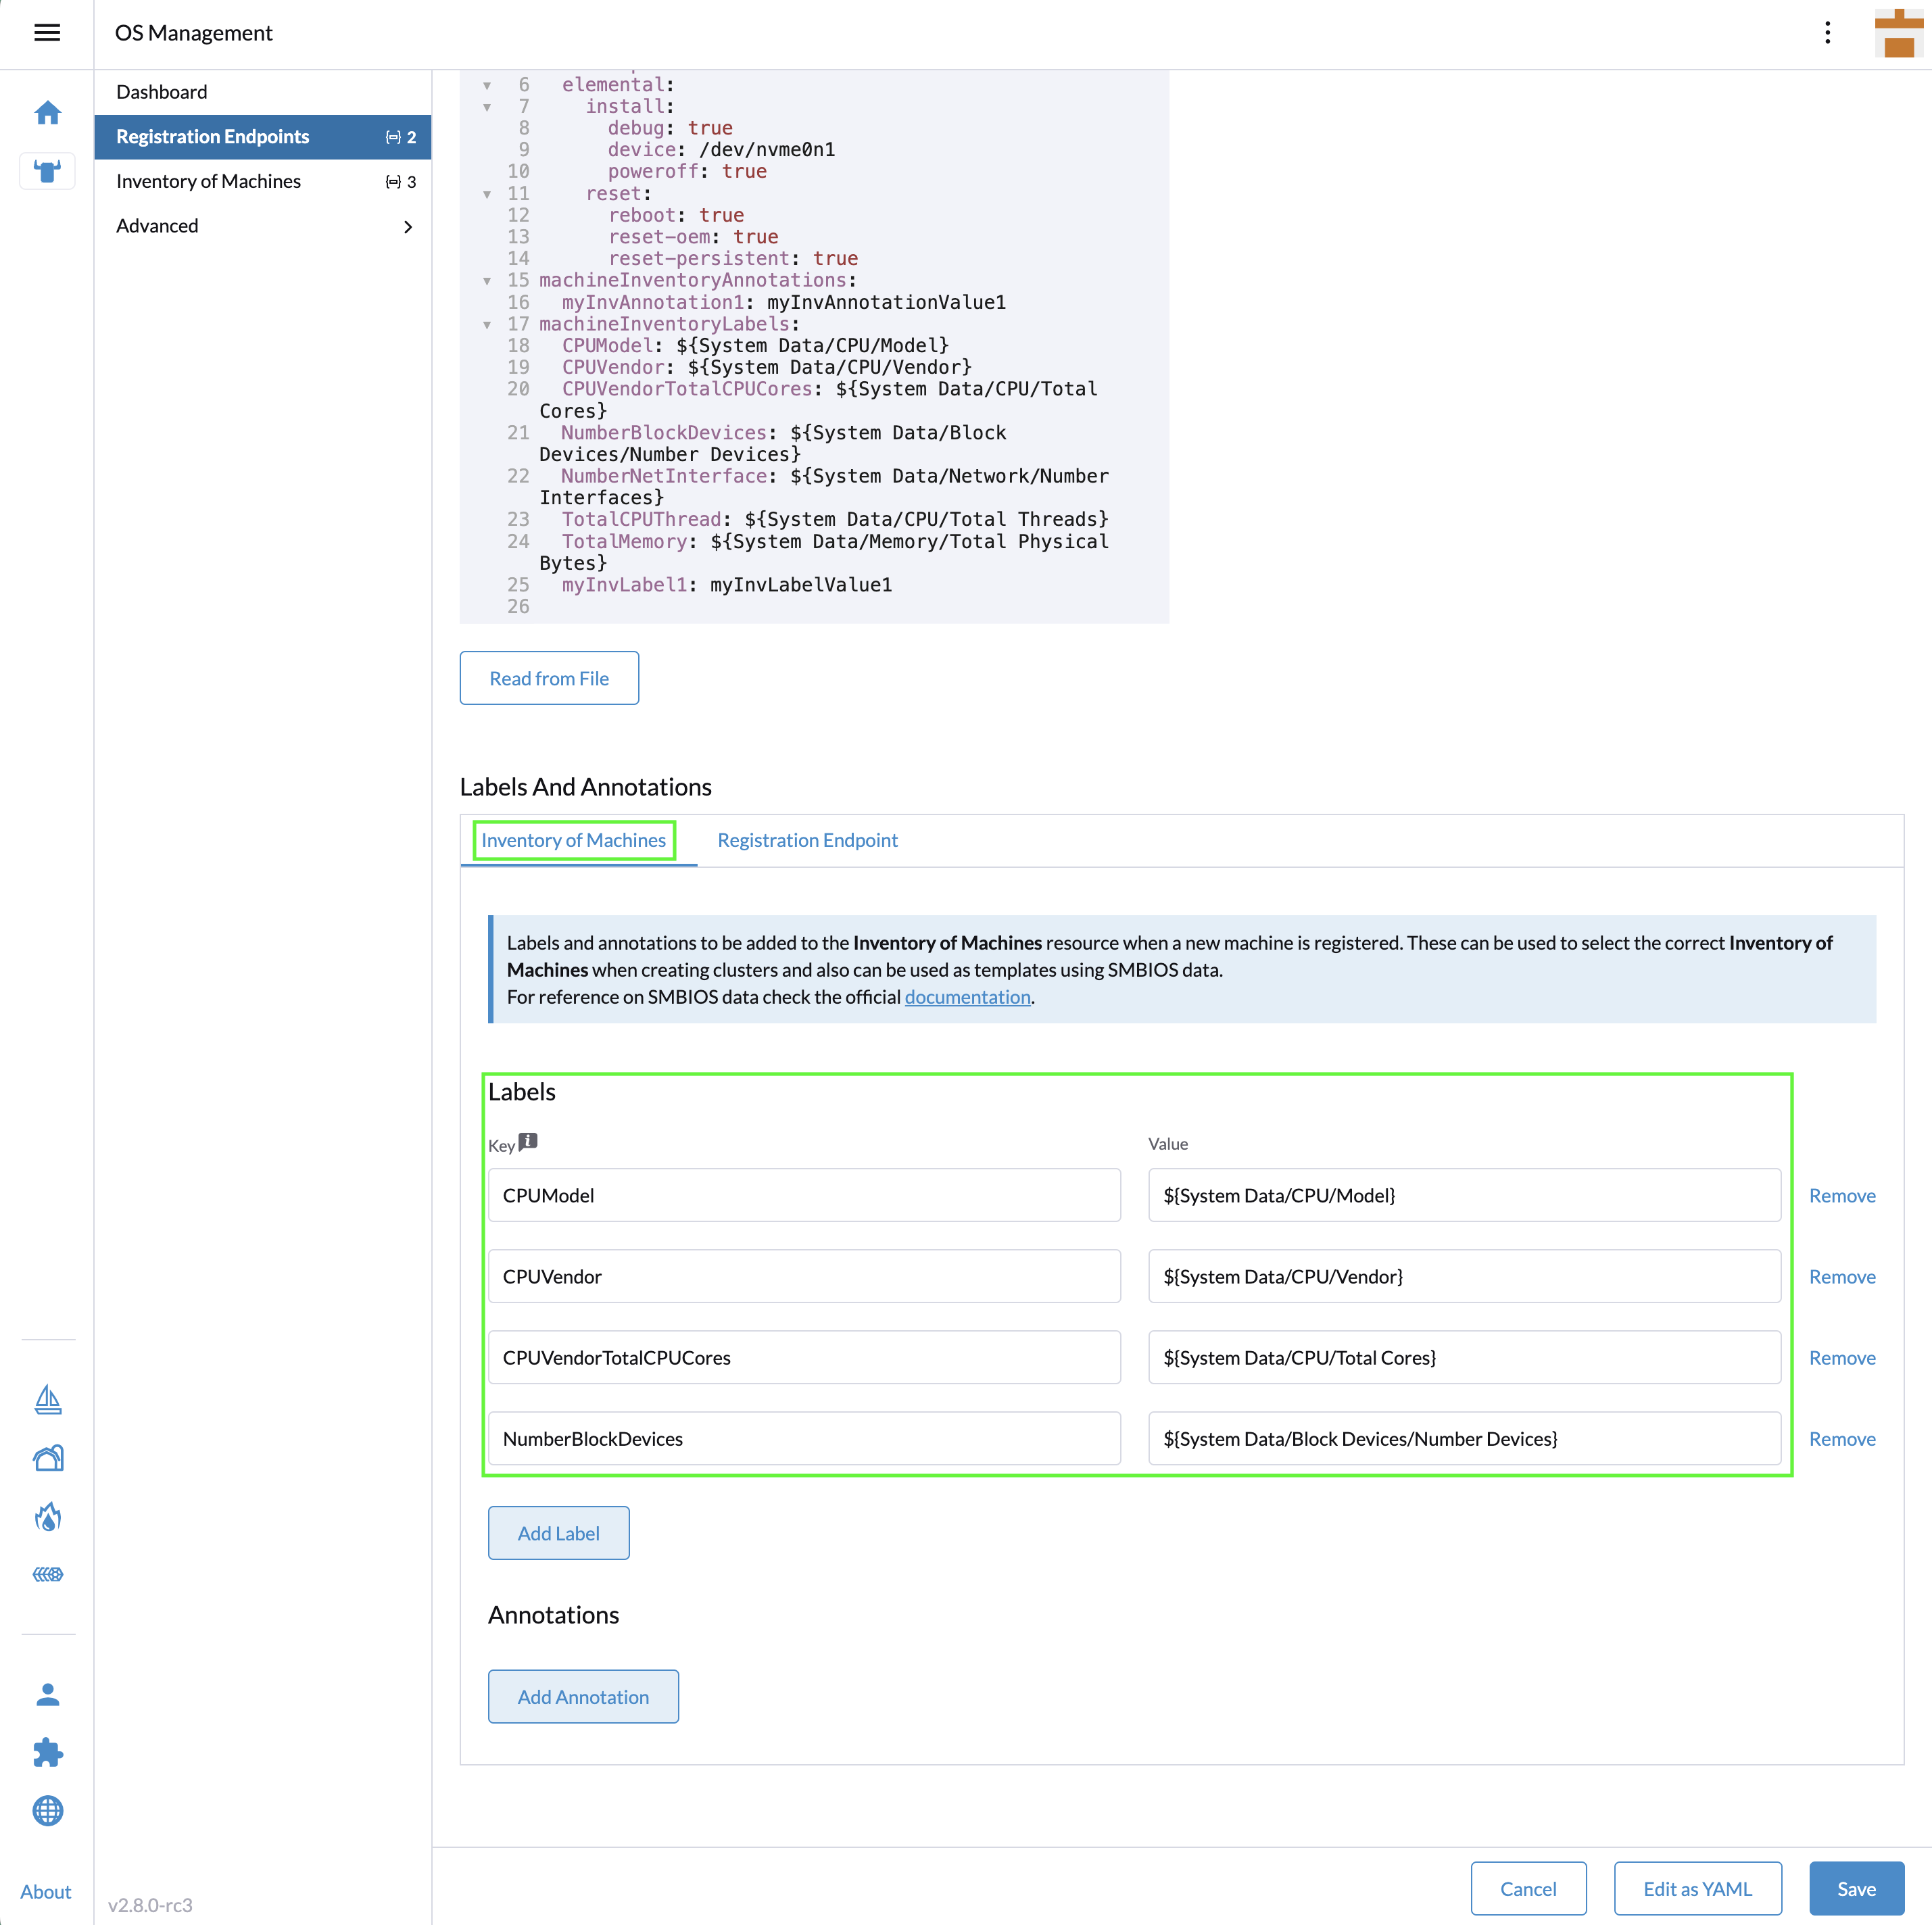Screen dimensions: 1932x1925
Task: Switch to the Registration Endpoint tab
Action: tap(807, 840)
